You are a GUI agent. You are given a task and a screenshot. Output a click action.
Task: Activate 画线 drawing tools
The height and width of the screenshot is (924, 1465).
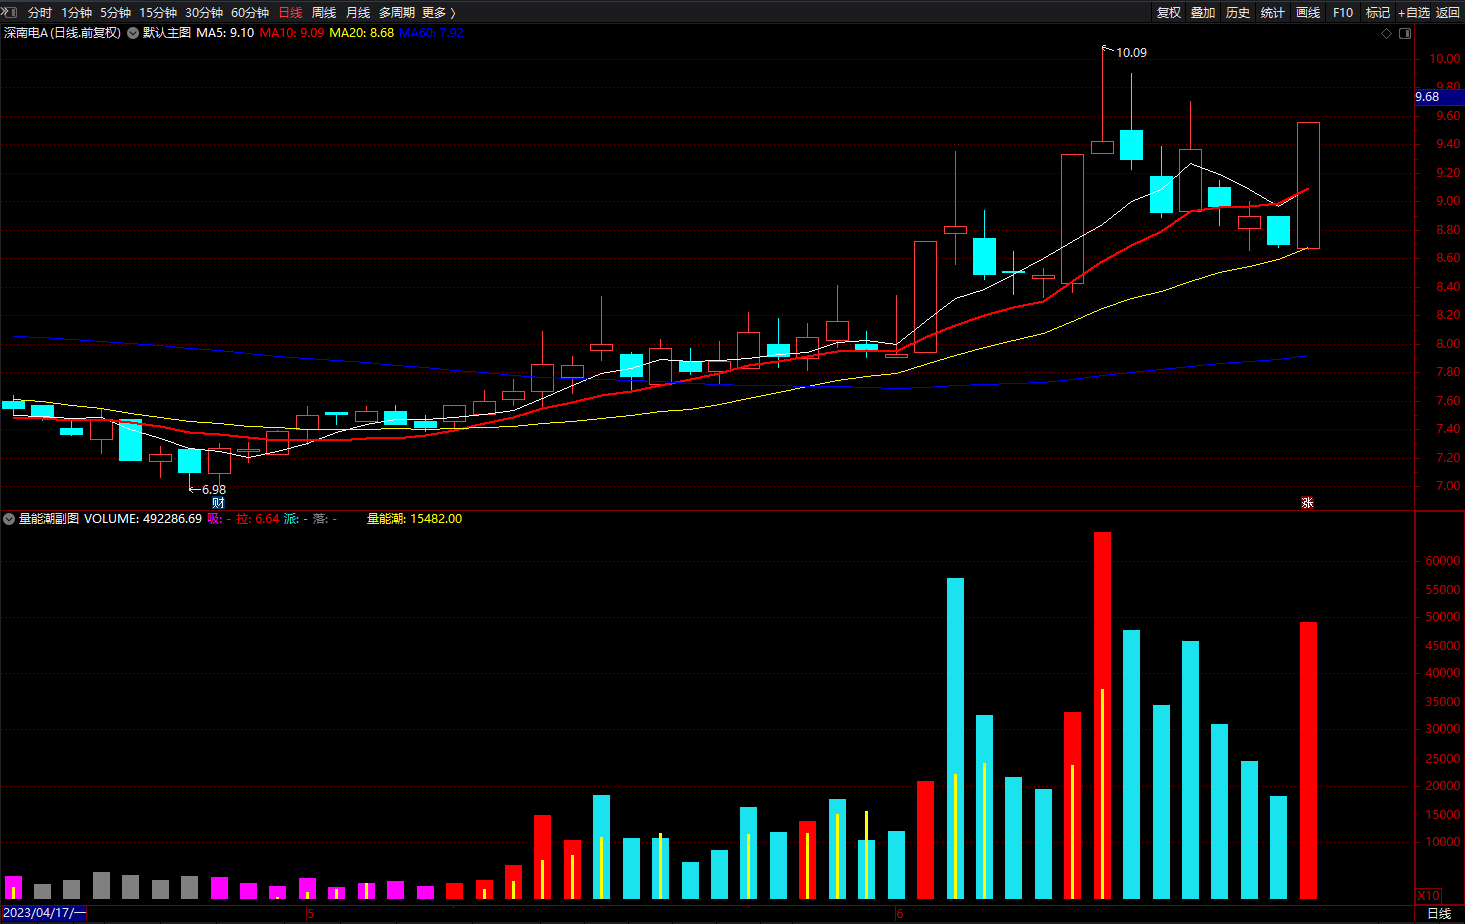point(1308,12)
